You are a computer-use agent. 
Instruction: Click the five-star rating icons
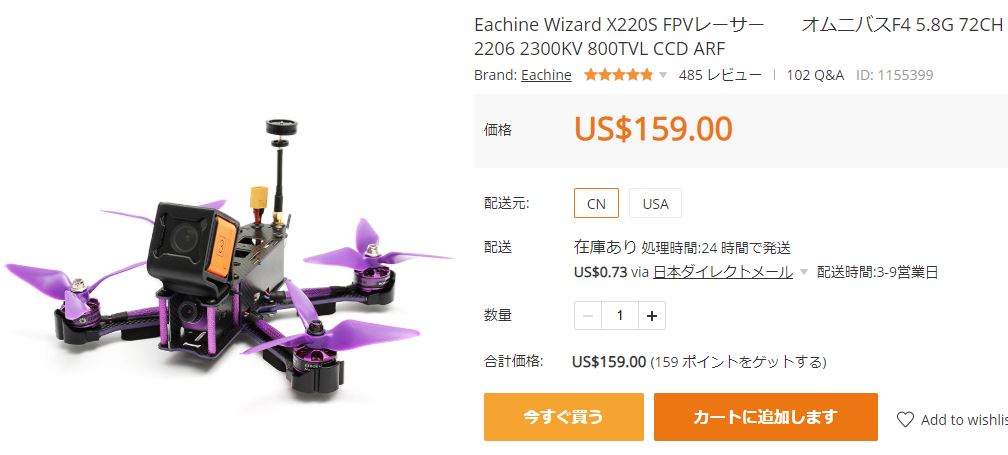click(618, 75)
